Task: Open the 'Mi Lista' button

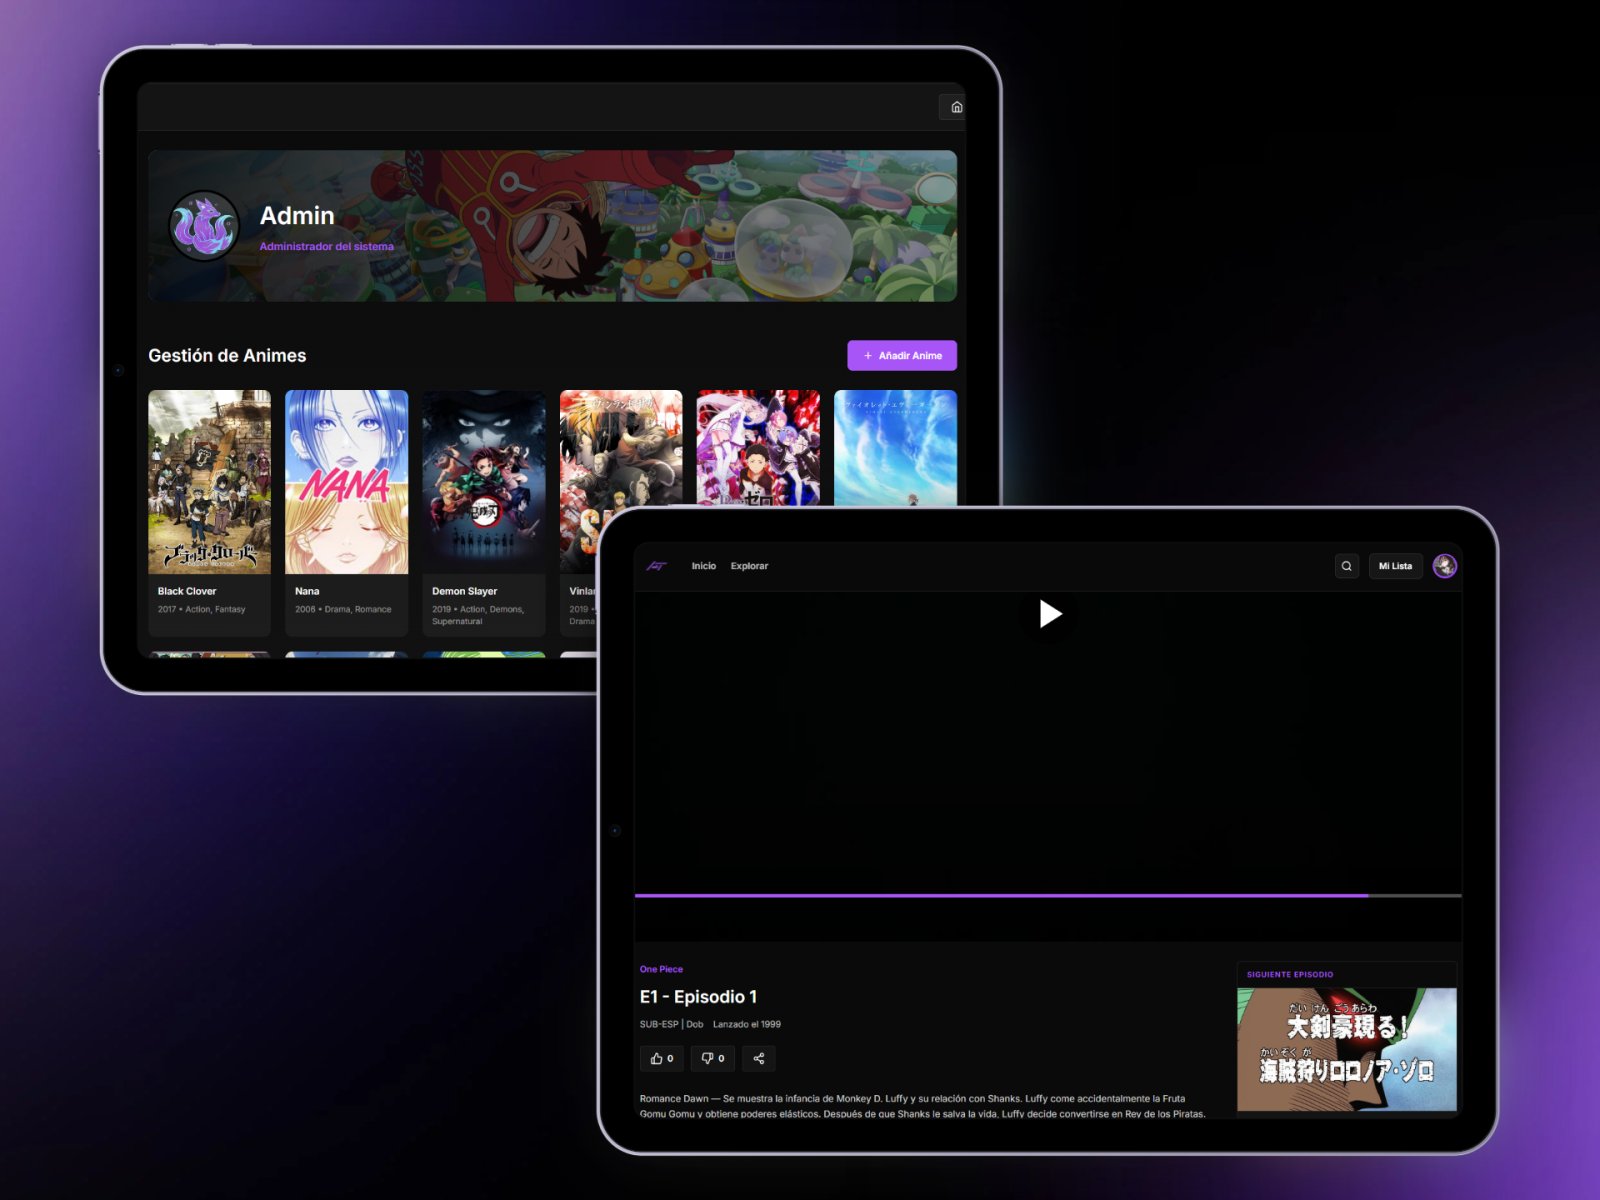Action: [1395, 566]
